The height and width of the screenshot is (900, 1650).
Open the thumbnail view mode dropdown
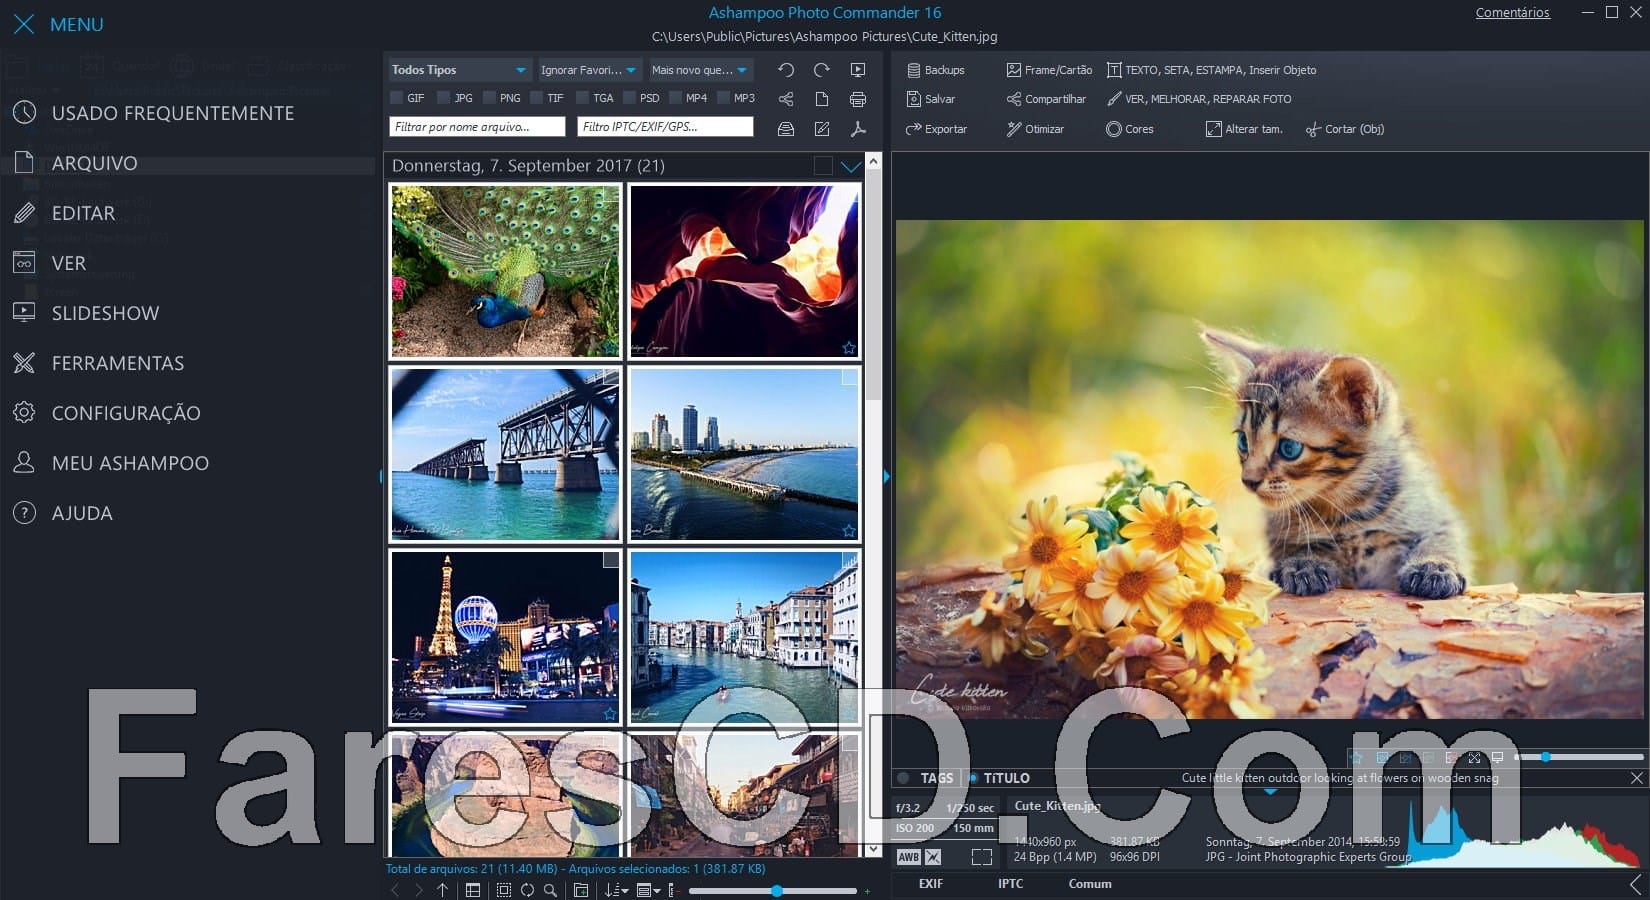coord(649,890)
